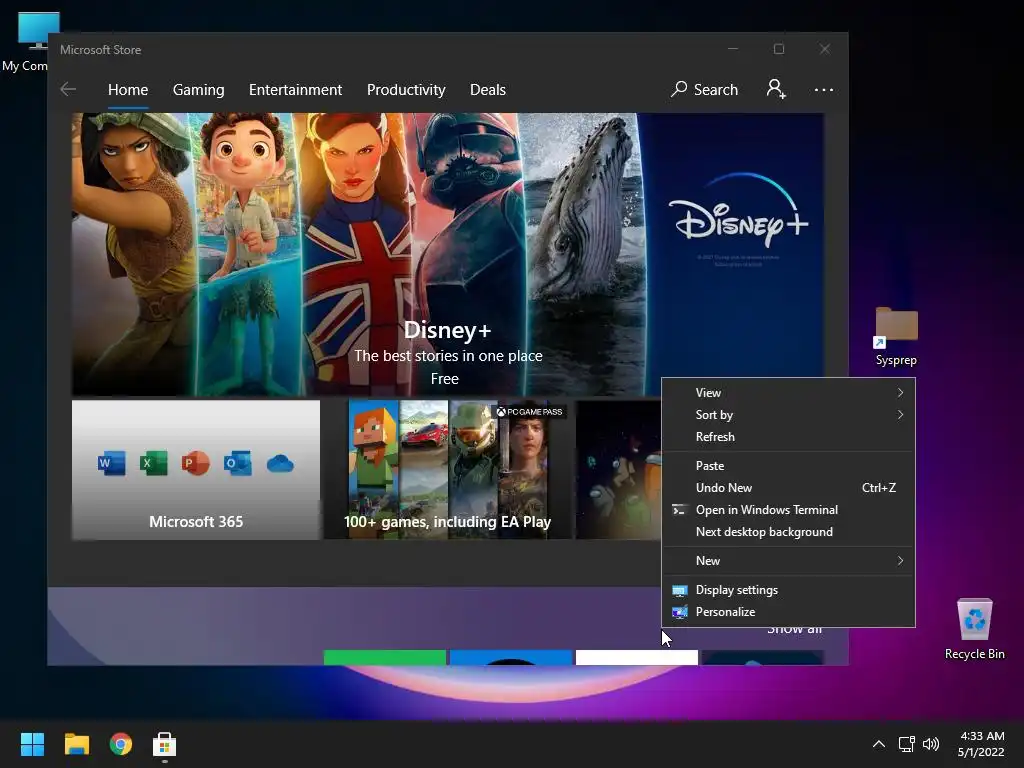Choose Paste in the context menu
The height and width of the screenshot is (768, 1024).
click(788, 466)
